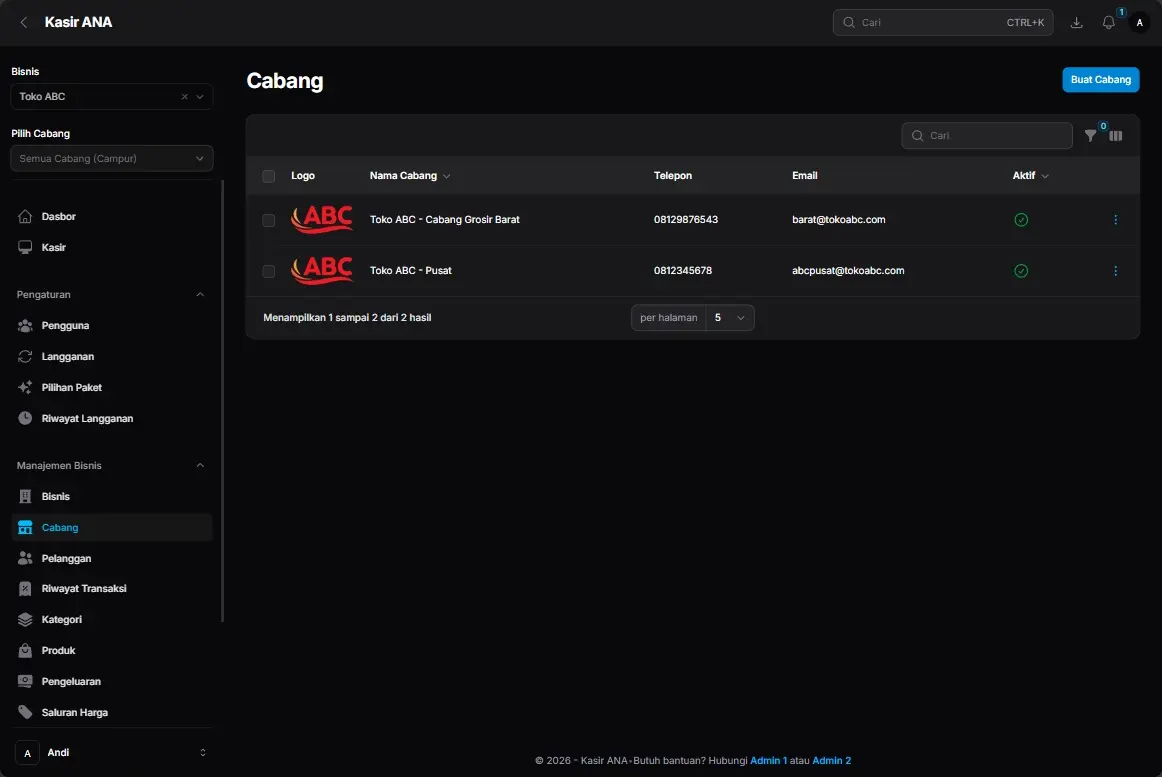Click the active status icon for Cabang Grosir Barat
1162x777 pixels.
point(1021,219)
